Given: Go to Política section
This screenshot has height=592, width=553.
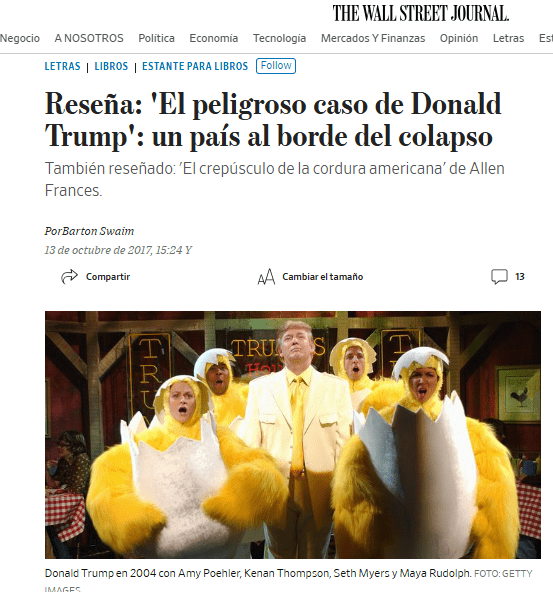Looking at the screenshot, I should (156, 38).
